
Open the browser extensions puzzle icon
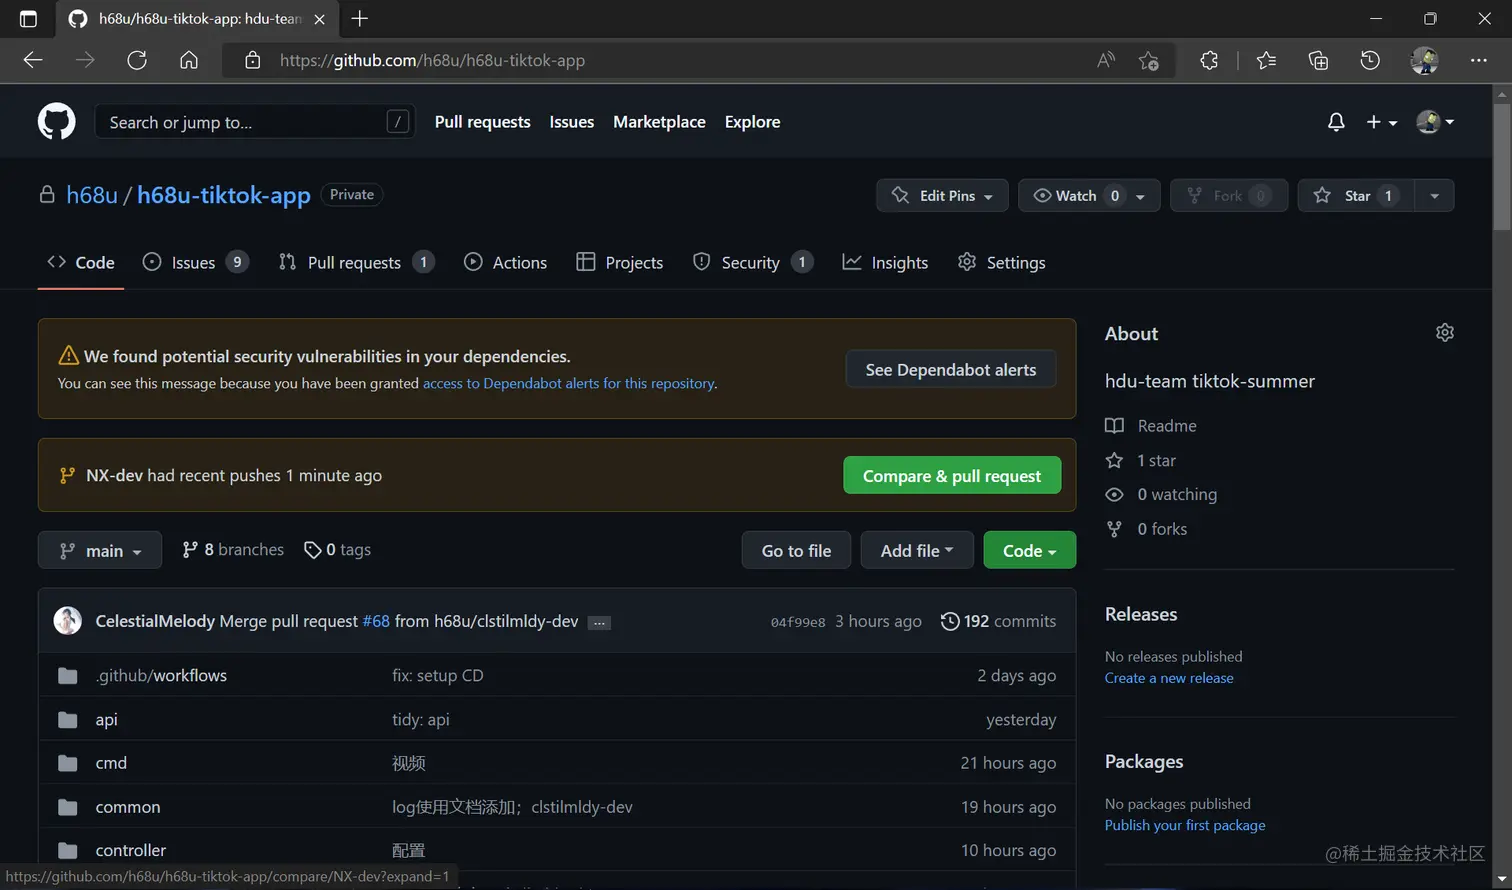coord(1209,60)
